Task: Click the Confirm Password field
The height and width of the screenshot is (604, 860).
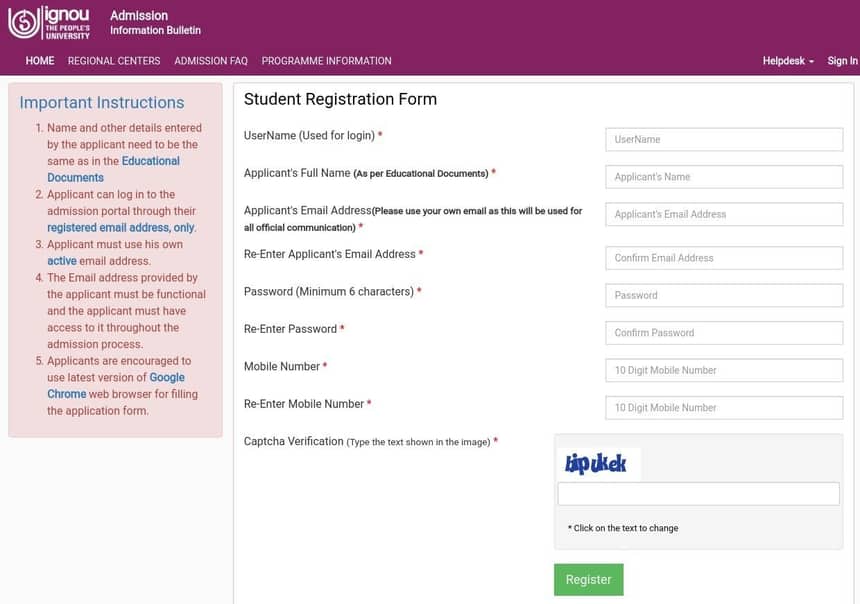Action: pyautogui.click(x=724, y=333)
